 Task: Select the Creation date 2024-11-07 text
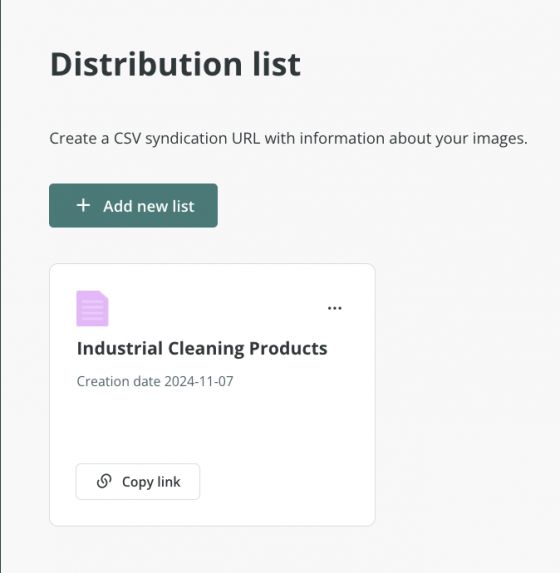pos(155,381)
